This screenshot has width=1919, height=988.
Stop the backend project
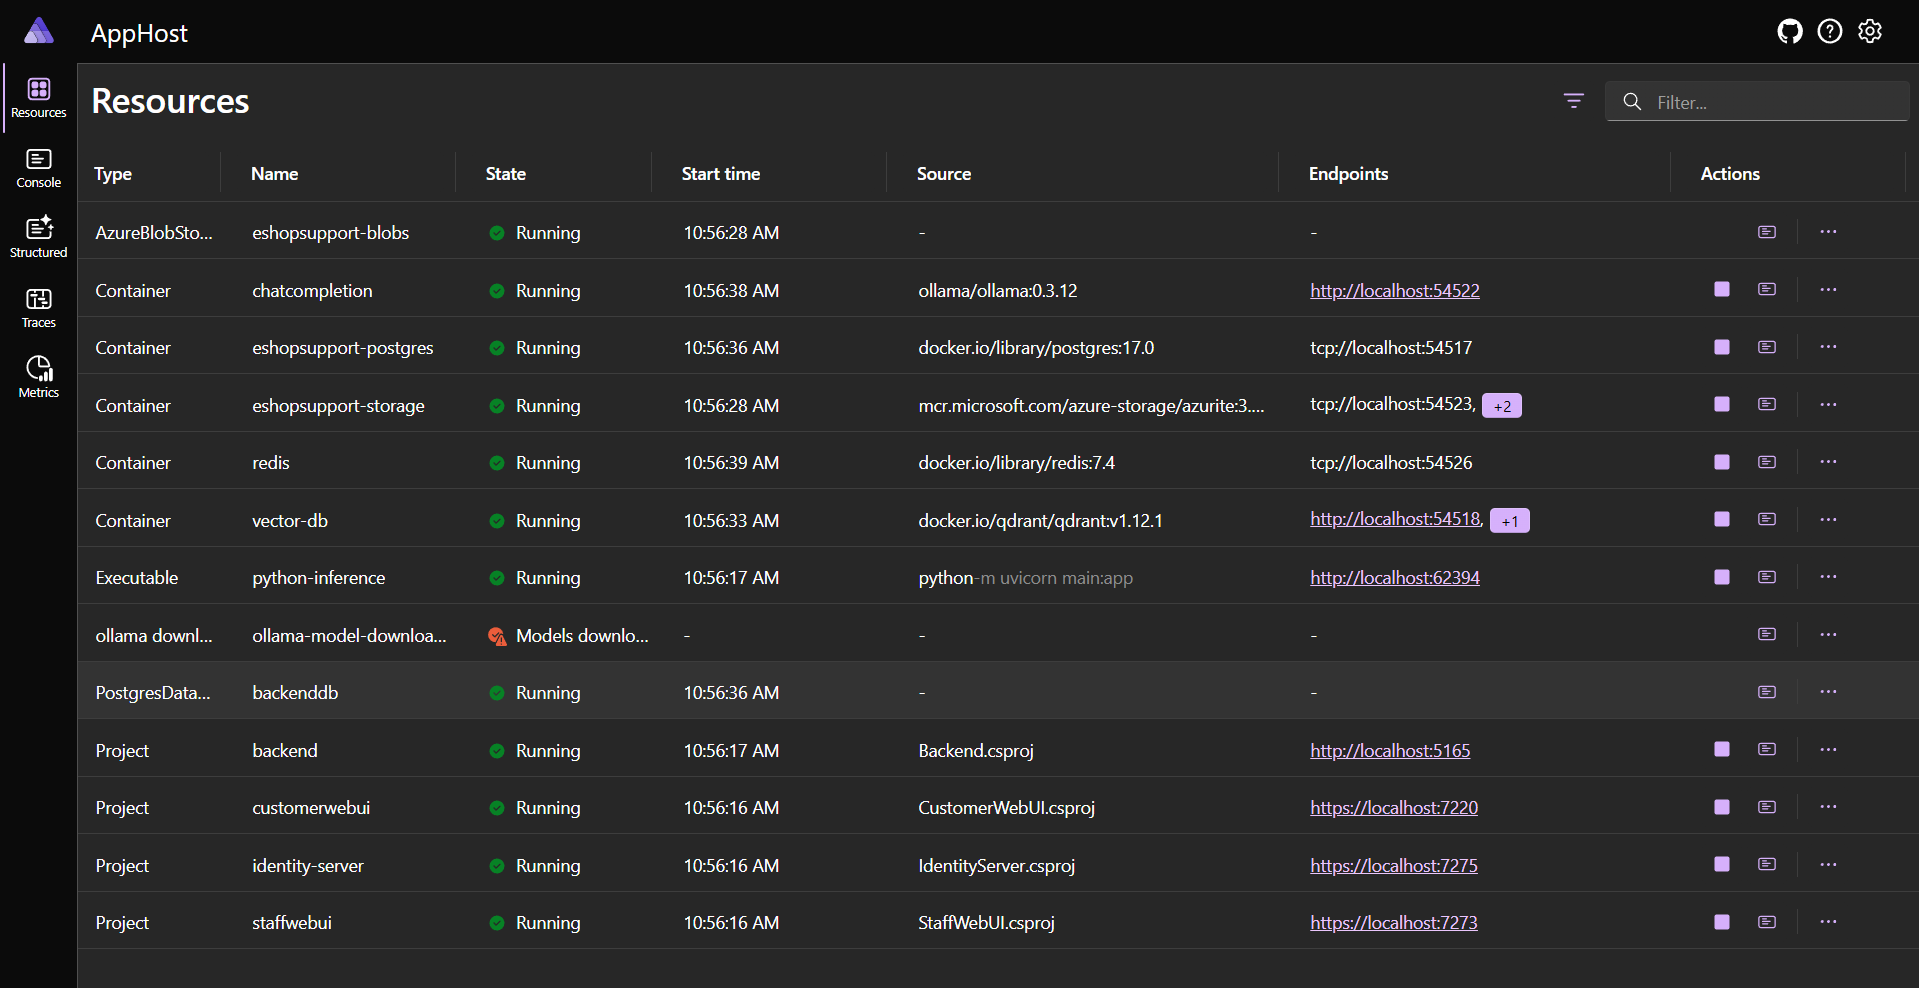[x=1721, y=749]
